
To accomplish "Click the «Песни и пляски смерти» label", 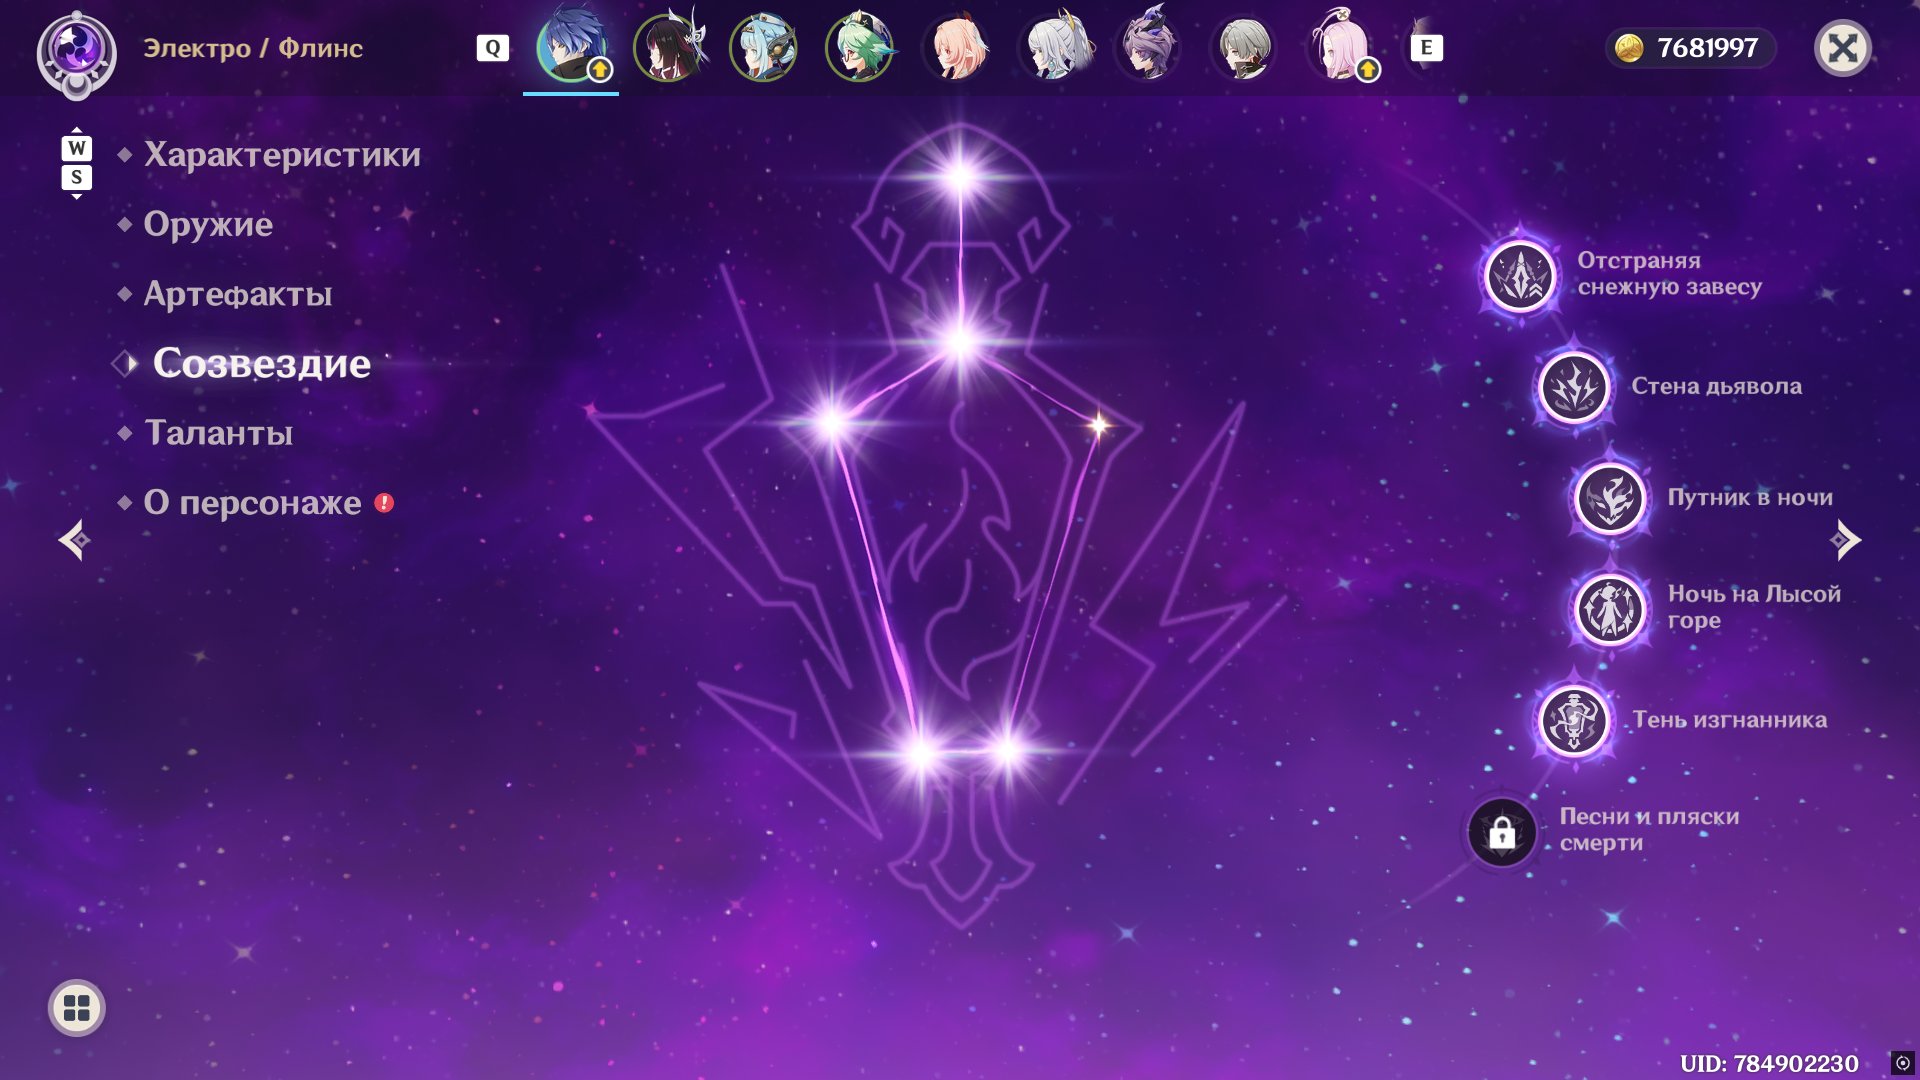I will pos(1650,830).
